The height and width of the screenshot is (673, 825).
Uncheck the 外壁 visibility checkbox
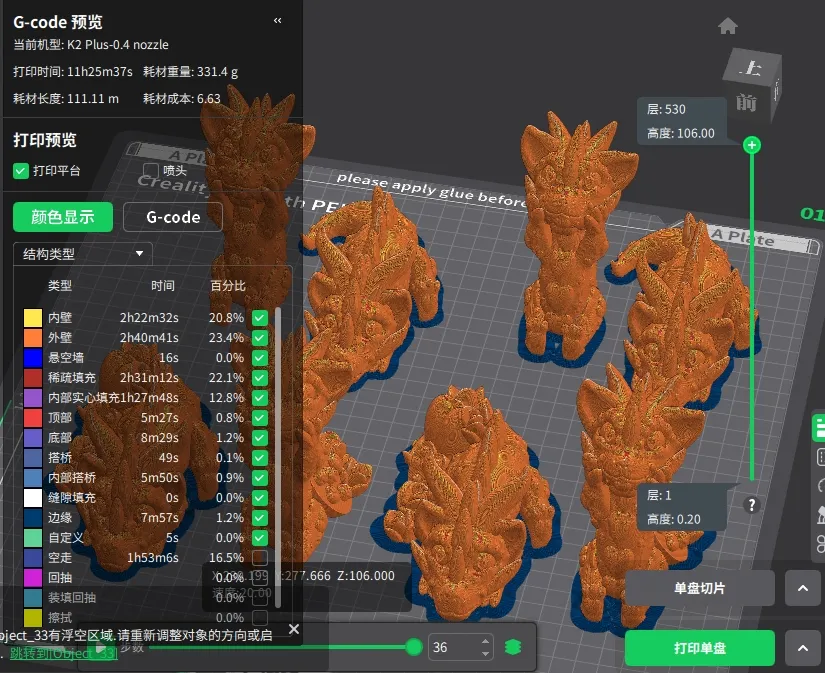(x=259, y=338)
